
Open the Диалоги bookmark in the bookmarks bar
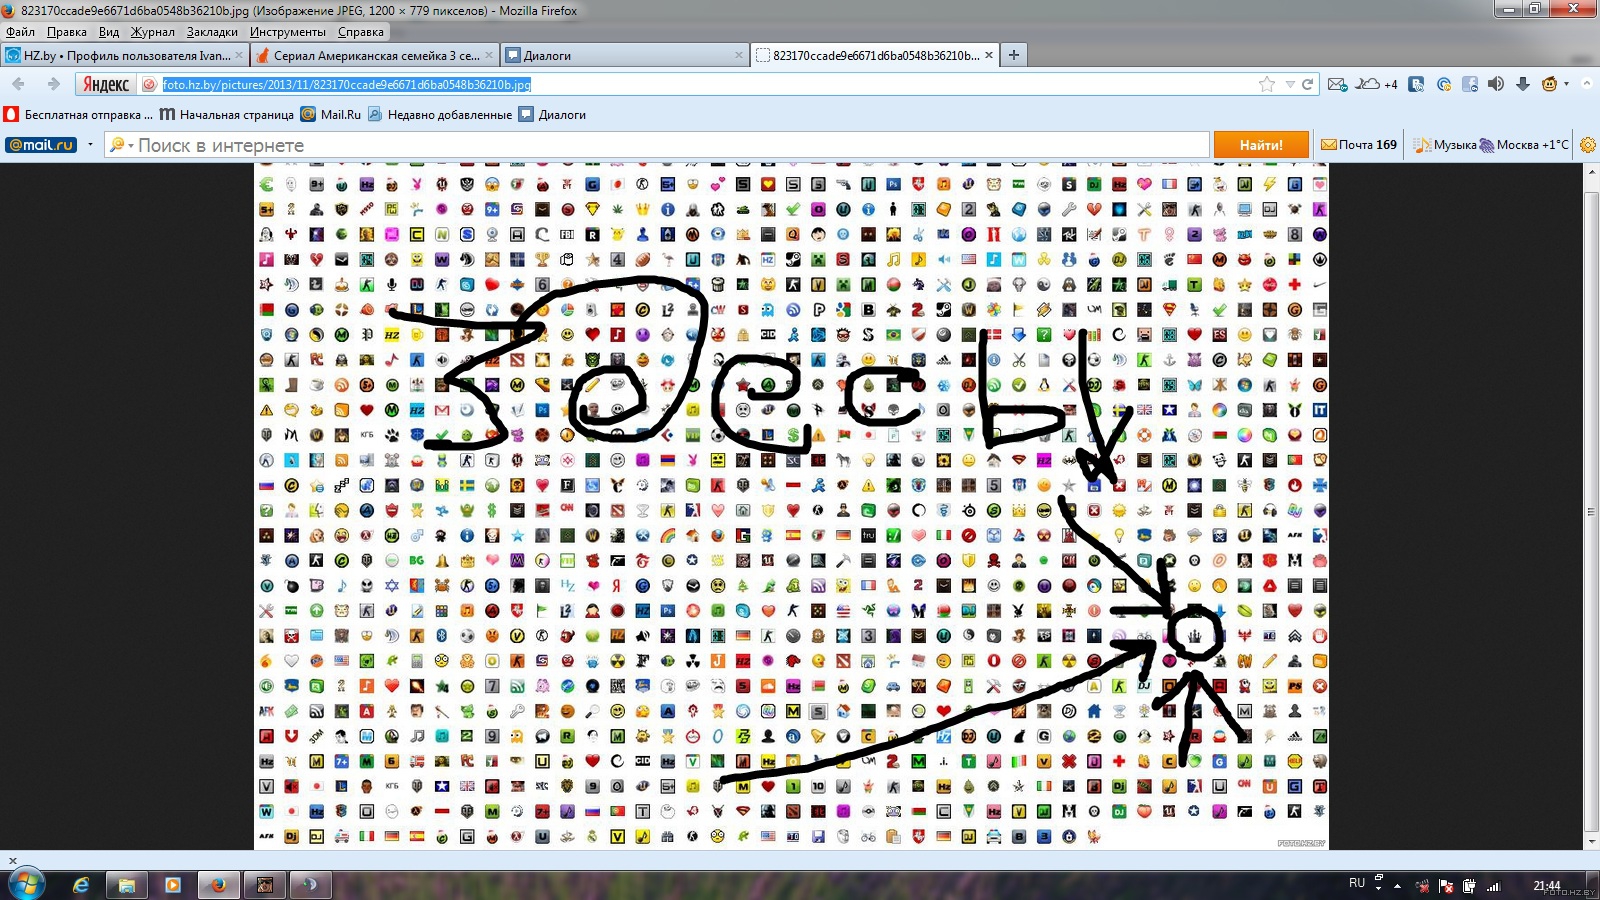[x=552, y=115]
